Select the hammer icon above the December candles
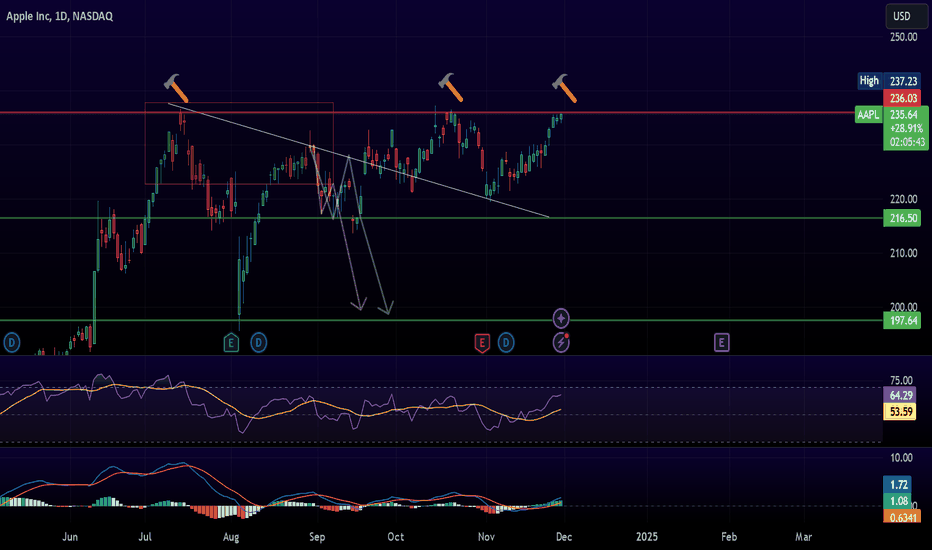 coord(564,88)
